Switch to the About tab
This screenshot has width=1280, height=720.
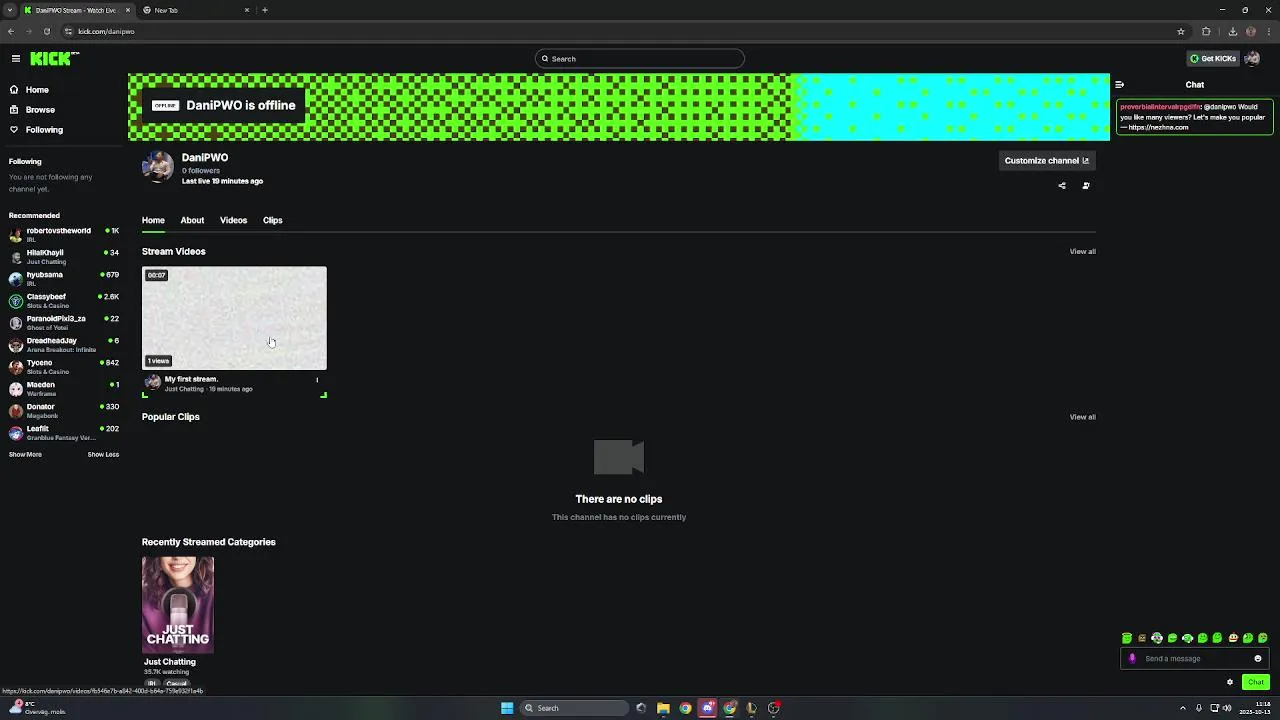tap(192, 221)
